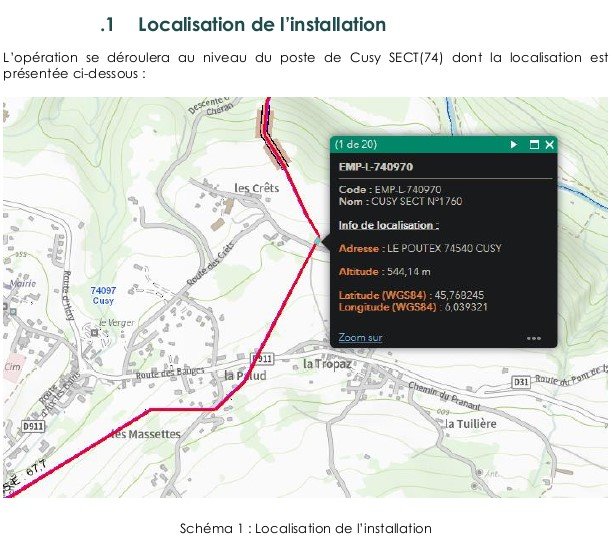
Task: Select the popup title EMP-L-740970
Action: click(x=375, y=167)
